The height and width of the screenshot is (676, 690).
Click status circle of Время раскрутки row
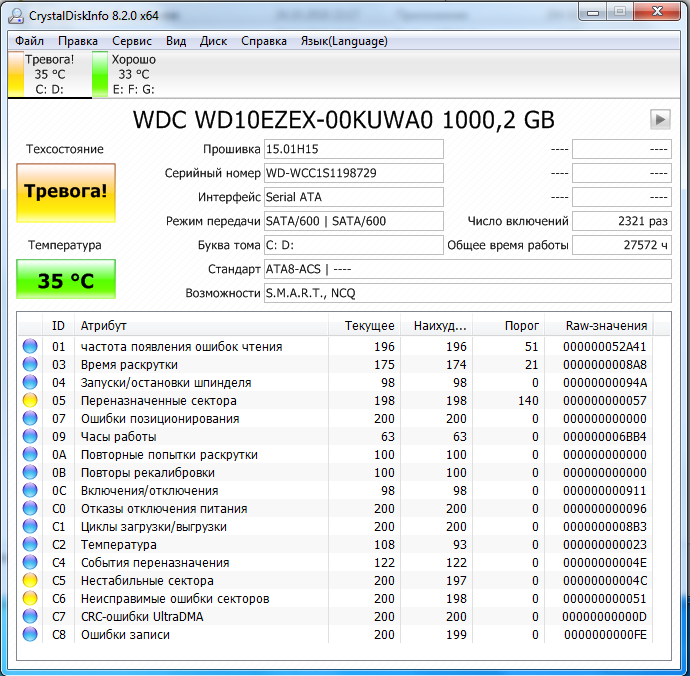(30, 364)
